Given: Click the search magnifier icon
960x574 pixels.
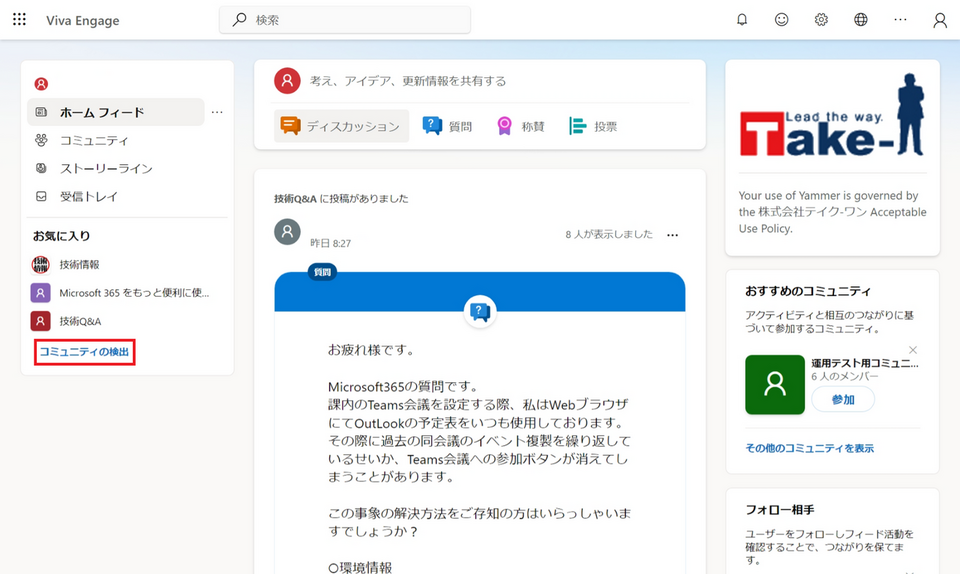Looking at the screenshot, I should coord(239,20).
